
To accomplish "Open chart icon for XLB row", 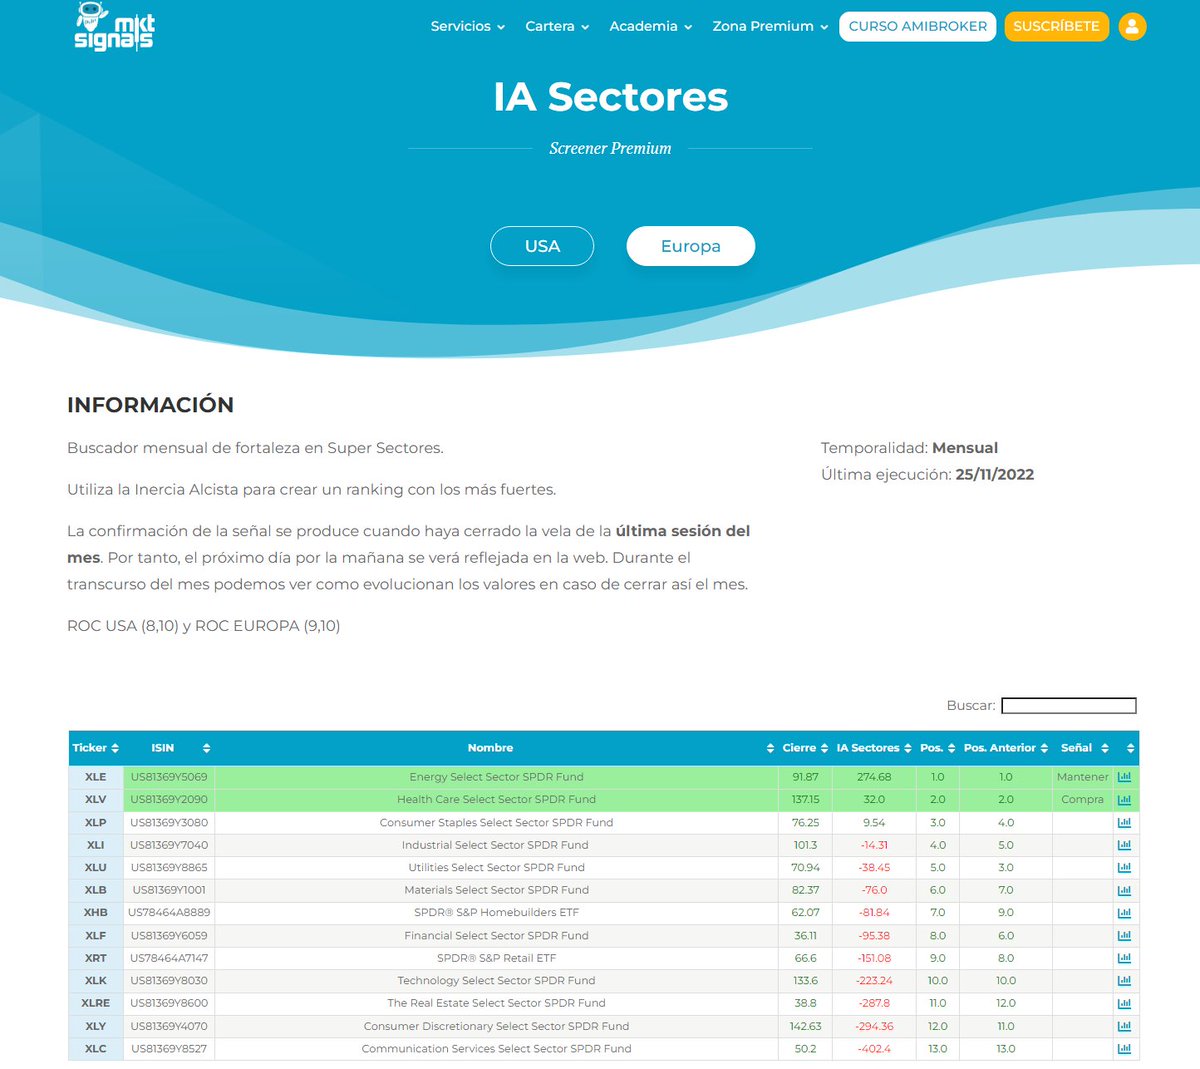I will (1124, 890).
